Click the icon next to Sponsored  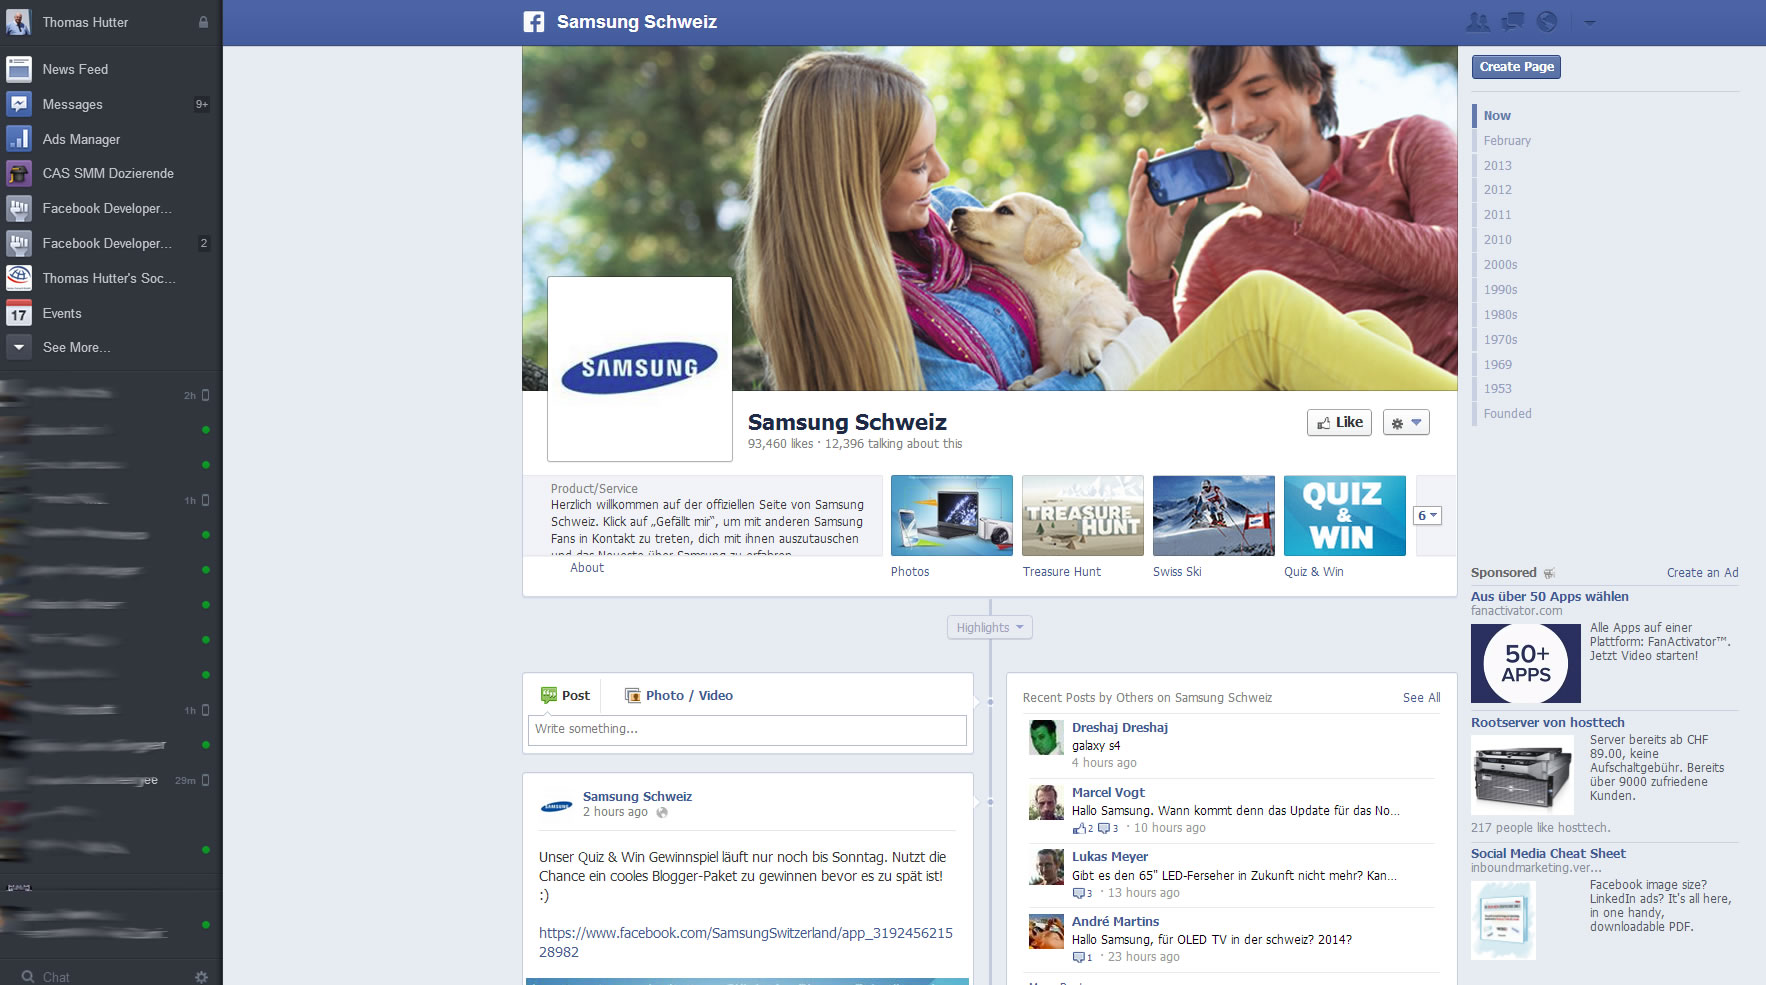pyautogui.click(x=1549, y=573)
